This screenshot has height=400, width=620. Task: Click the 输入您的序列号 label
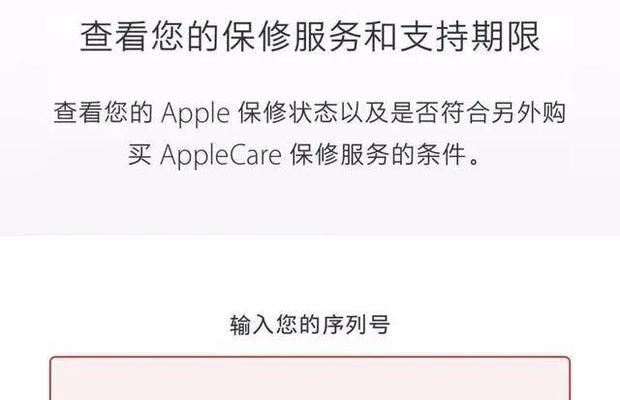click(x=310, y=325)
